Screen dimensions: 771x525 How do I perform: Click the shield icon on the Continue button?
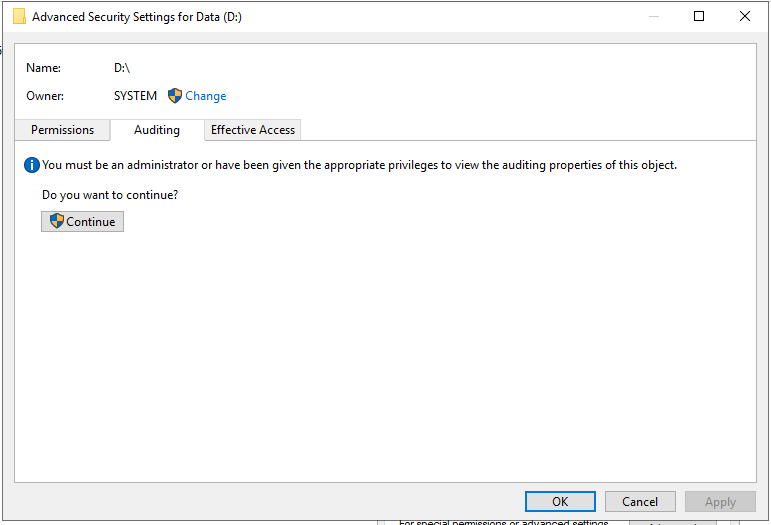click(57, 221)
